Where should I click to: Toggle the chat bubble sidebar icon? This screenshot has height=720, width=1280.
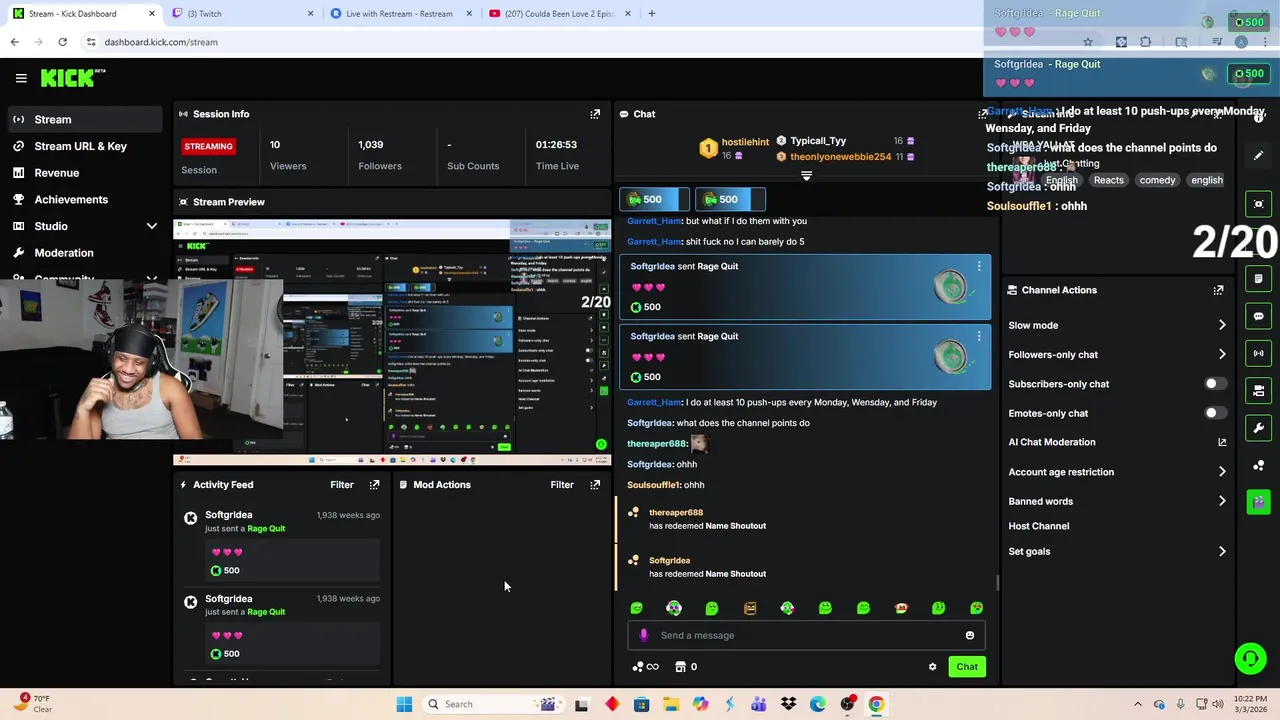click(1259, 316)
